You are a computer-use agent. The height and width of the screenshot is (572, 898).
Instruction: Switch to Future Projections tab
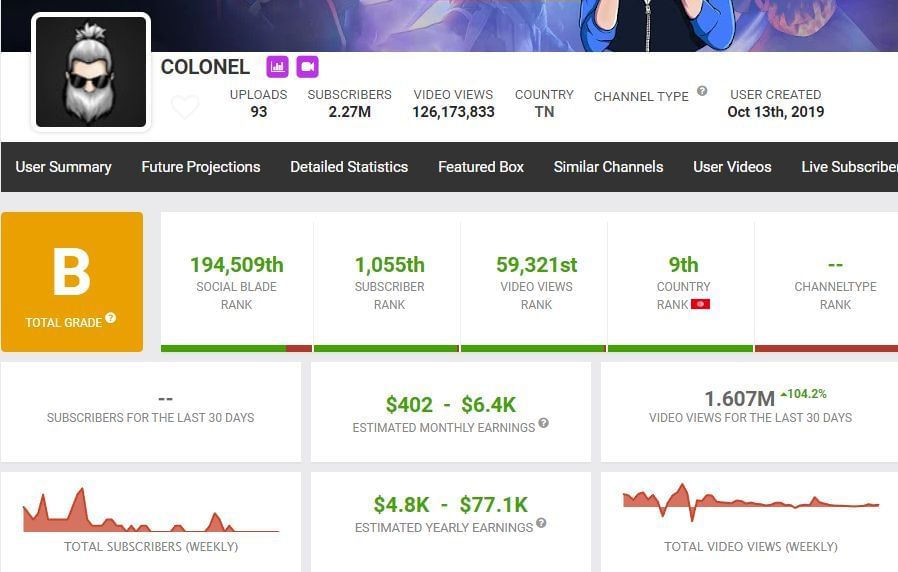(x=201, y=167)
